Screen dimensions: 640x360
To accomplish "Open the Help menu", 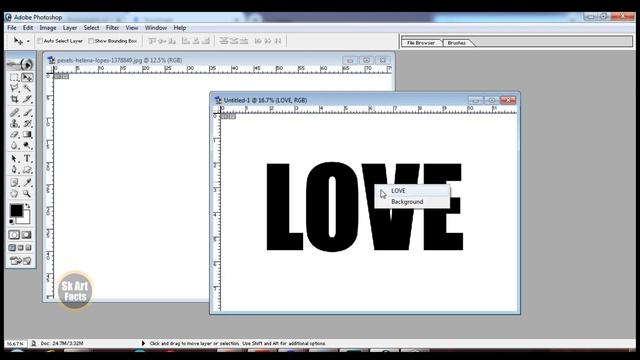I will click(x=180, y=28).
